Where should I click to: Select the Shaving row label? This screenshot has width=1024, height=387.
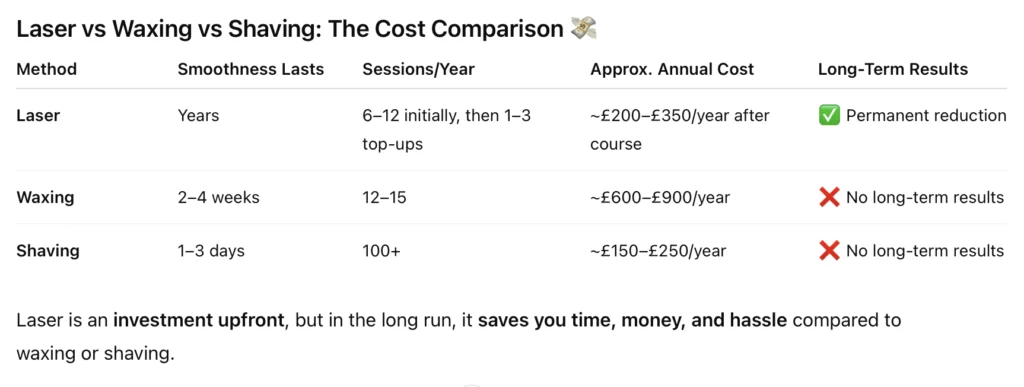tap(48, 251)
